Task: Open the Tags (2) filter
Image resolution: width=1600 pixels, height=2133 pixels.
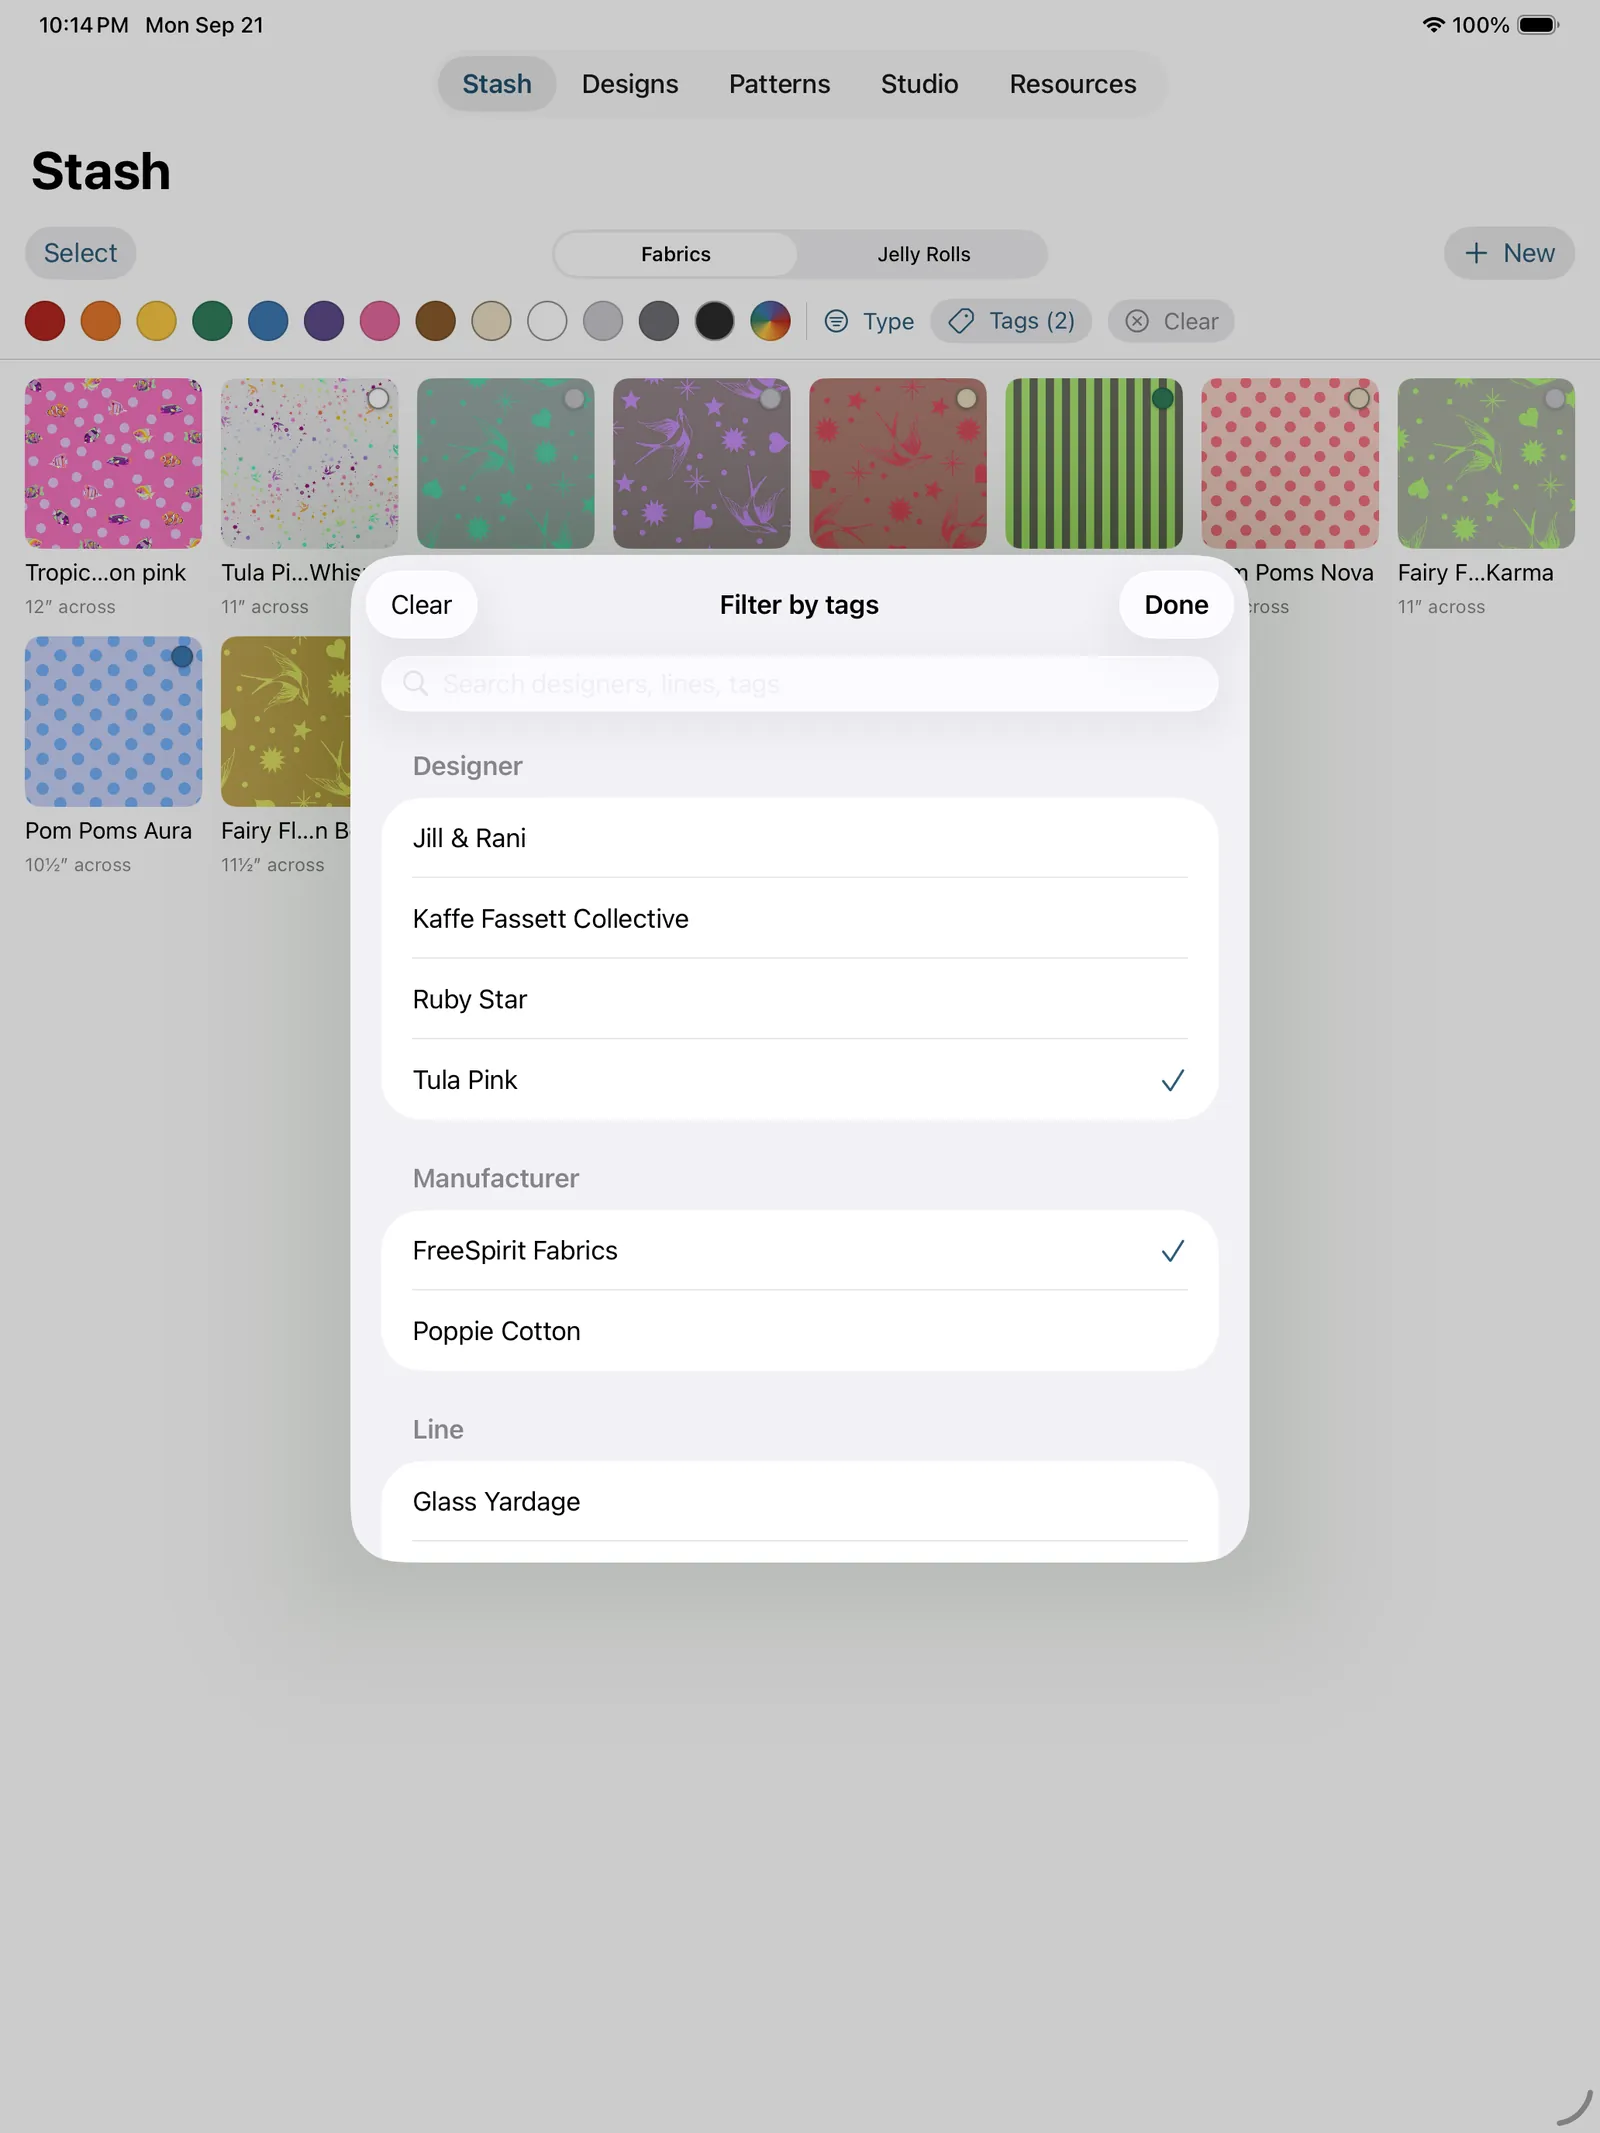Action: tap(1011, 321)
